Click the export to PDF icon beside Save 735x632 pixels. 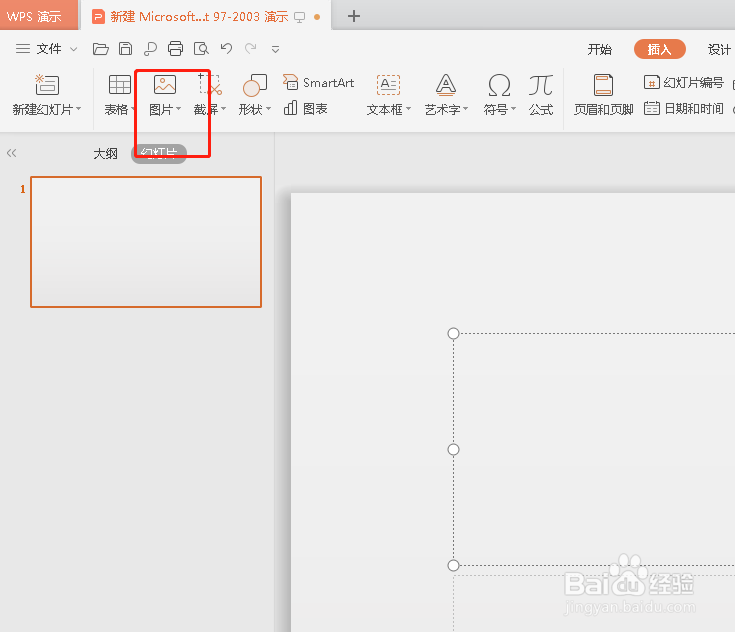(150, 49)
